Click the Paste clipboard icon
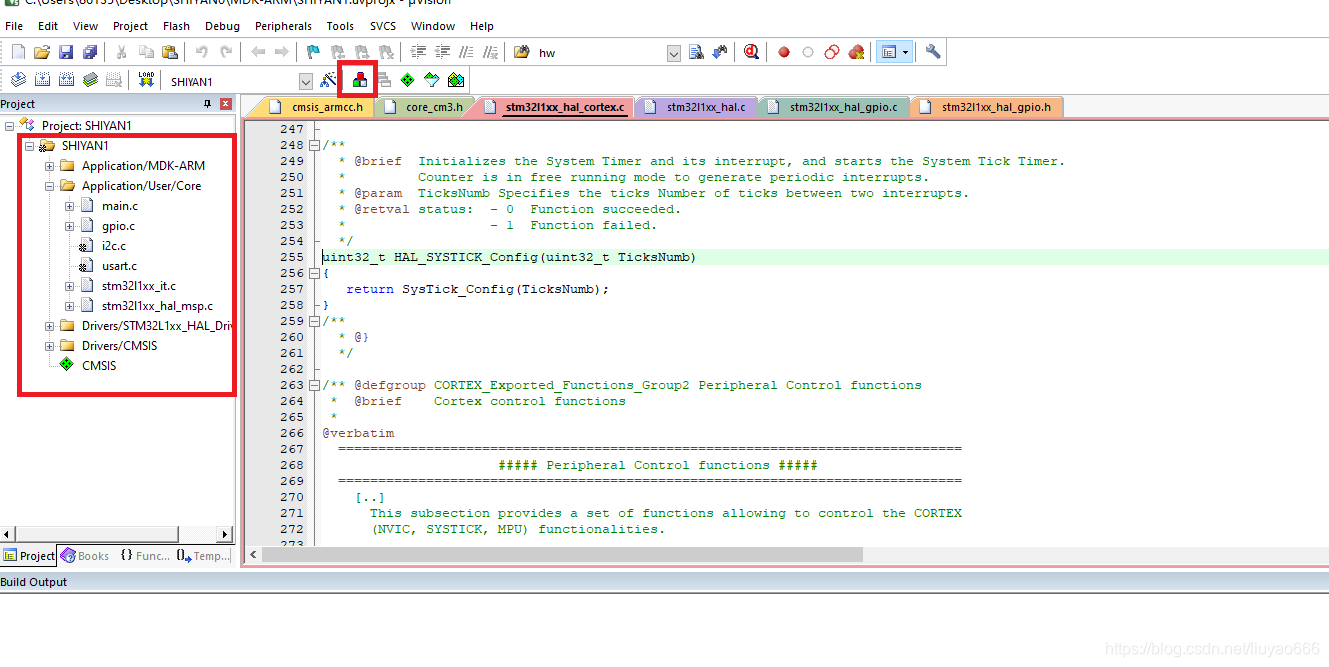Screen dimensions: 1329x667 [x=169, y=52]
